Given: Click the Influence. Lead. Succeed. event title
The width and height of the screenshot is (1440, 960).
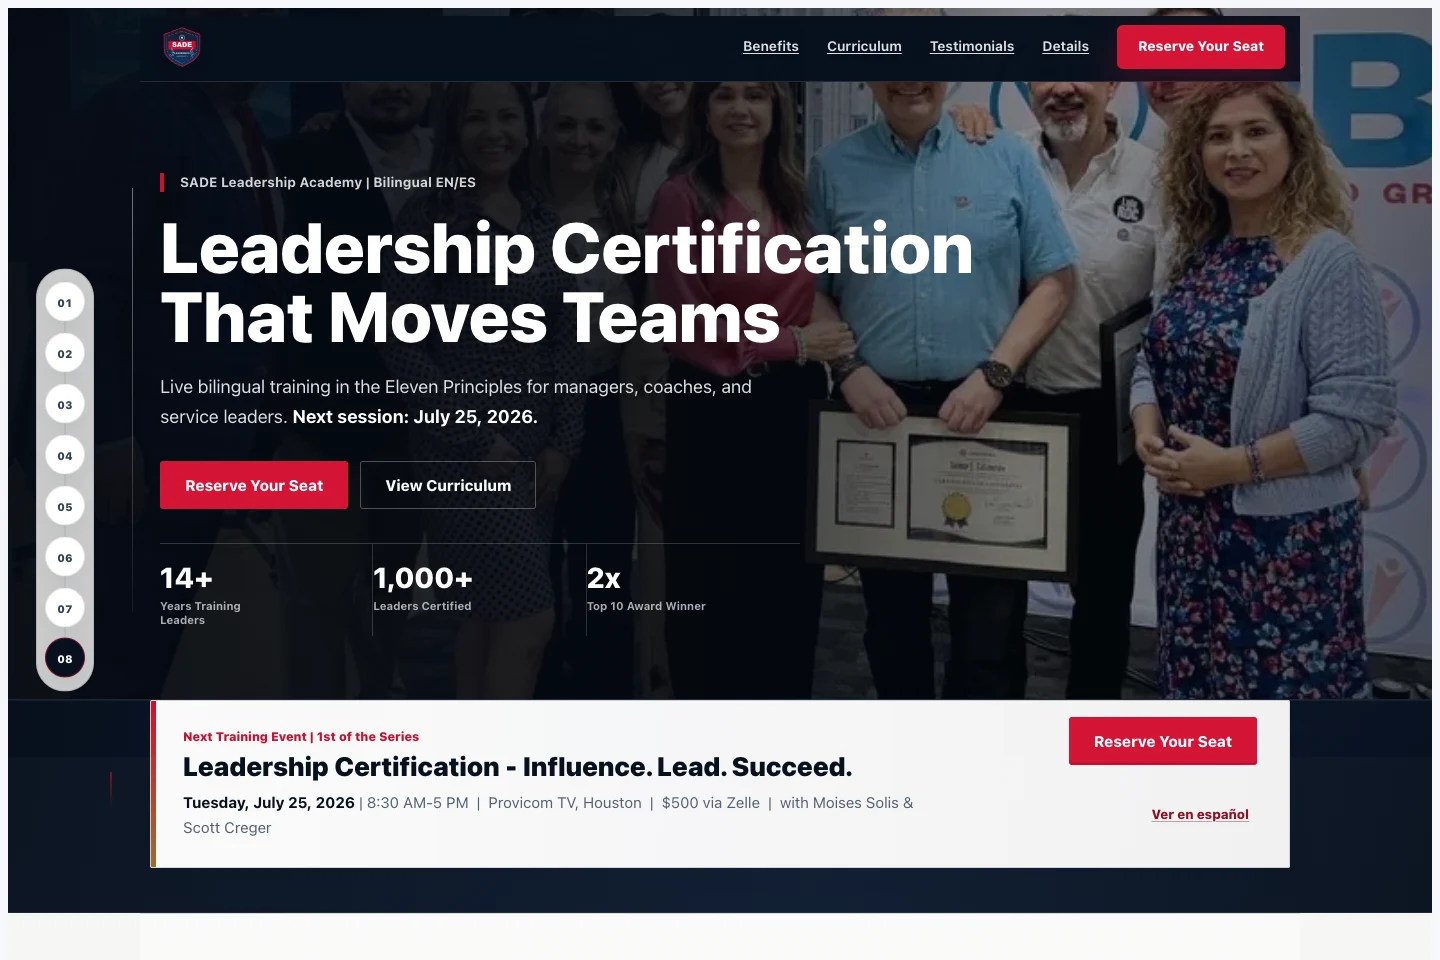Looking at the screenshot, I should pyautogui.click(x=518, y=767).
